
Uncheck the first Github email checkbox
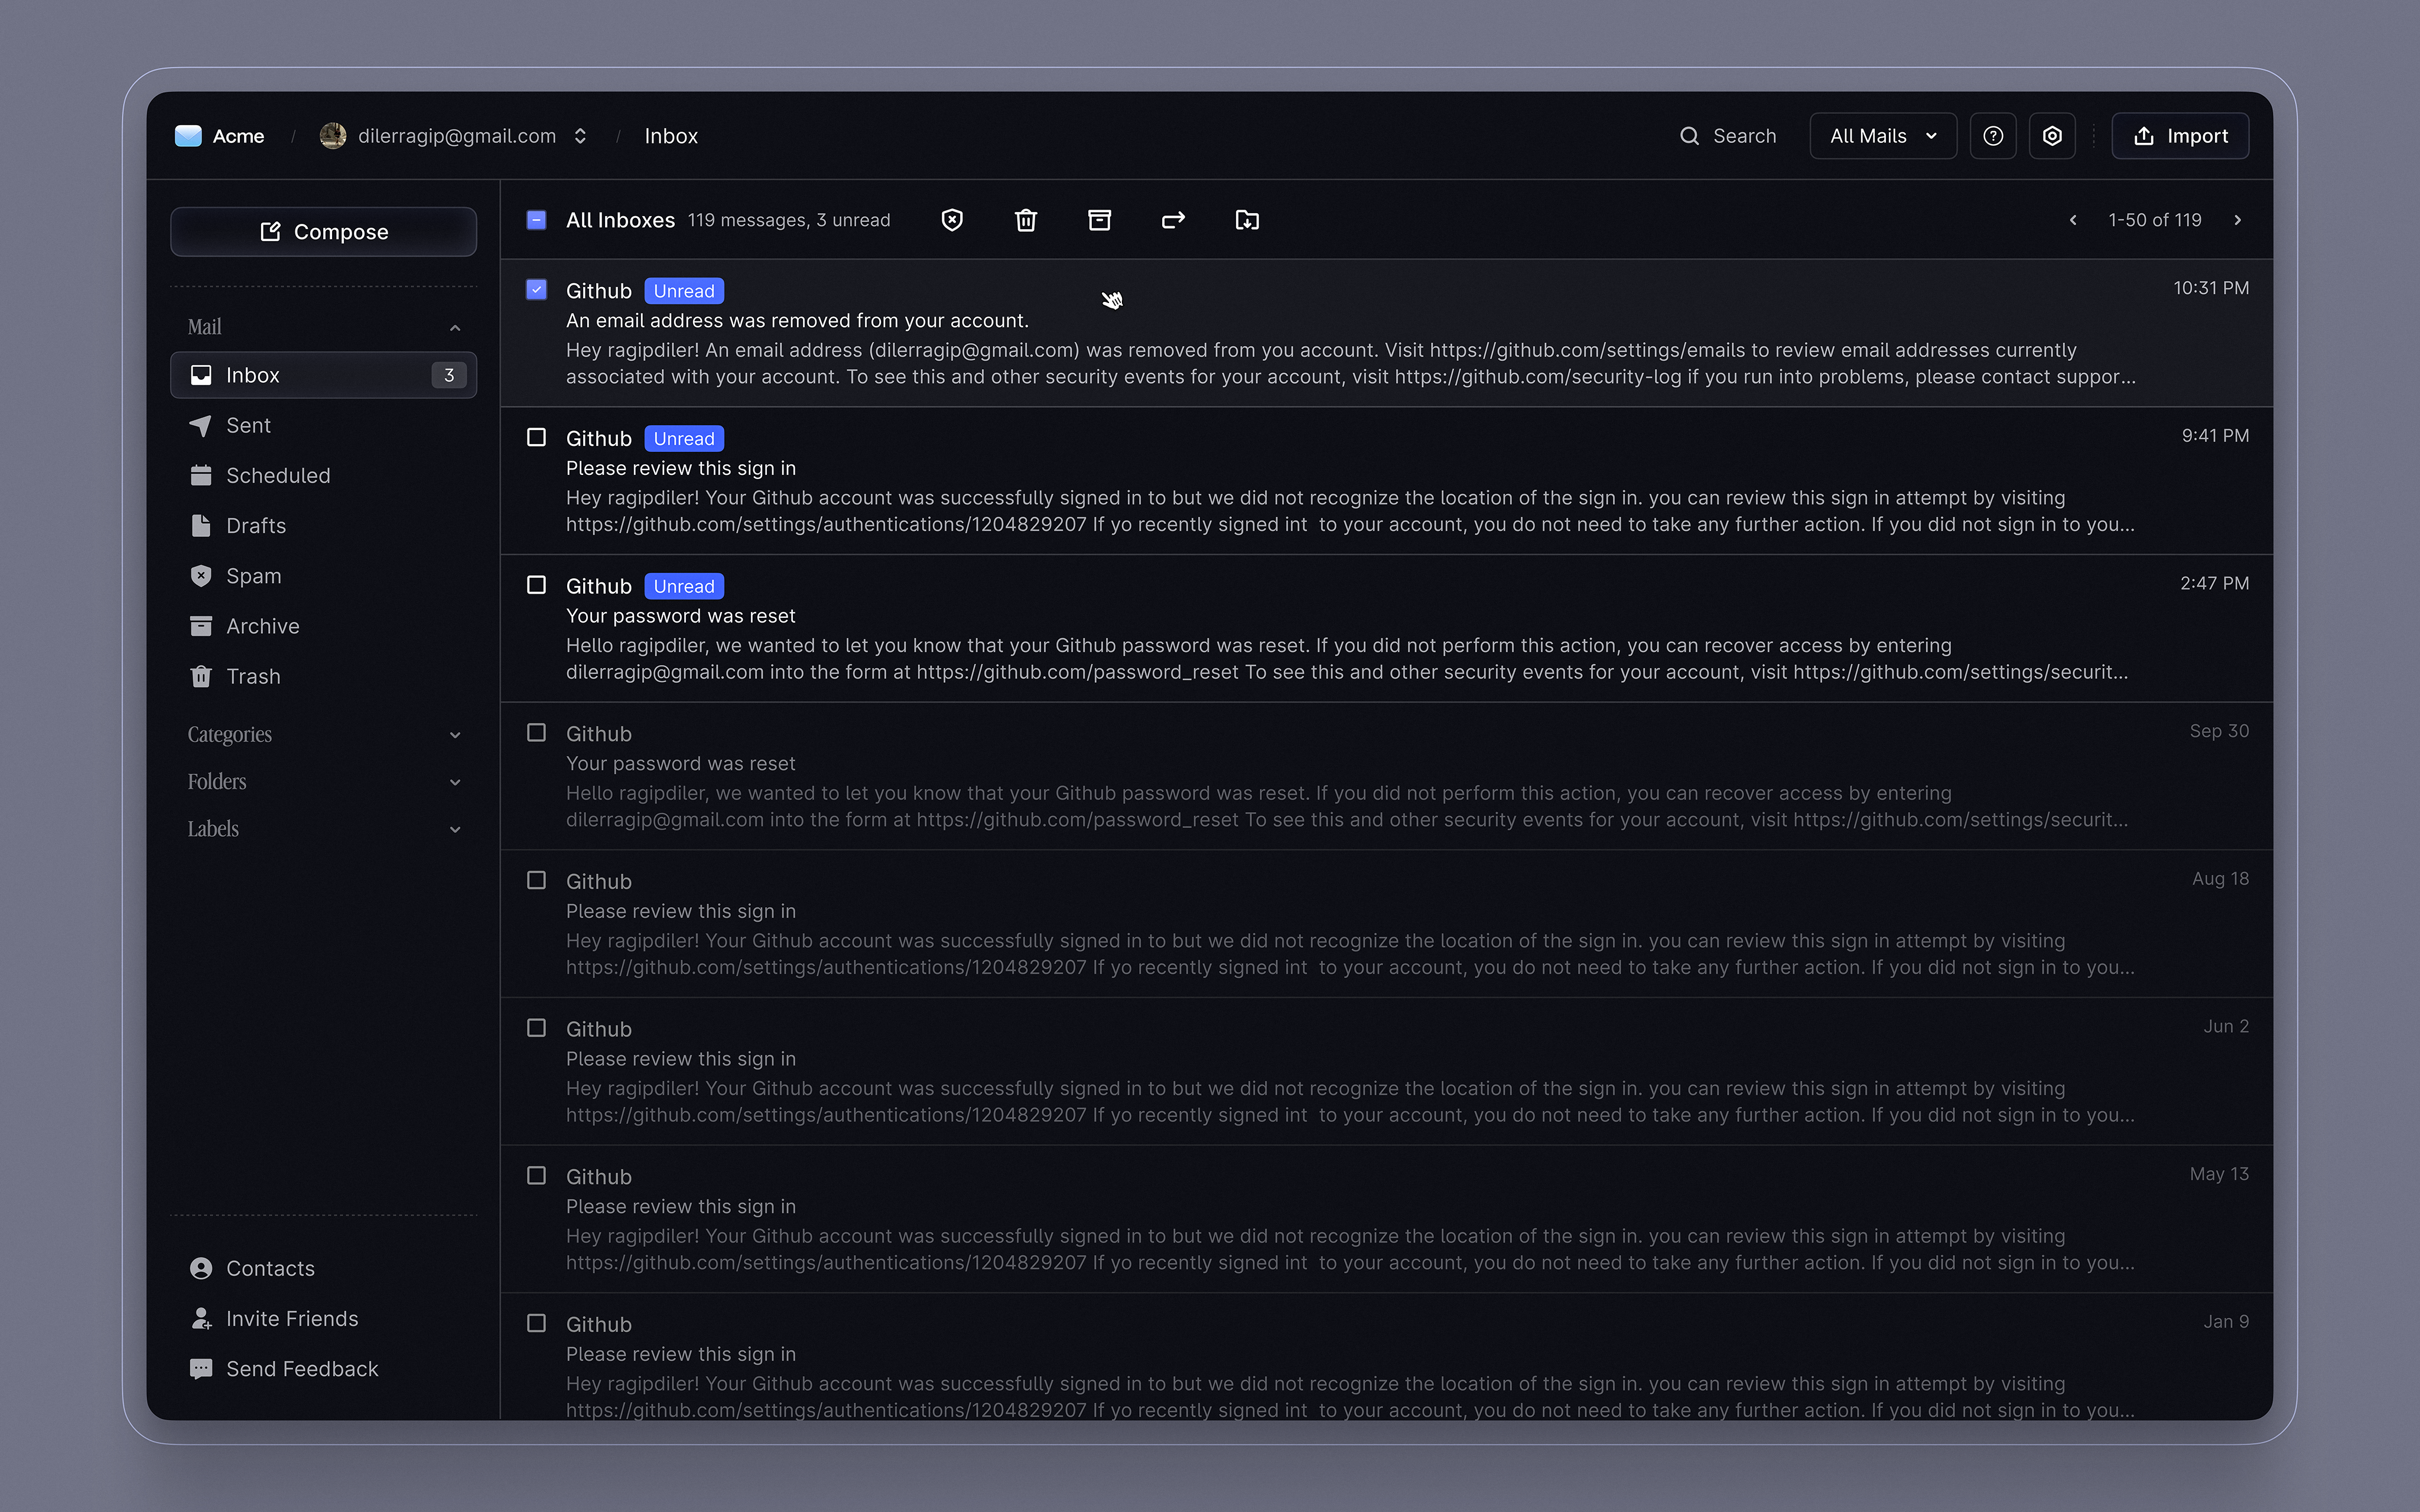[x=537, y=289]
